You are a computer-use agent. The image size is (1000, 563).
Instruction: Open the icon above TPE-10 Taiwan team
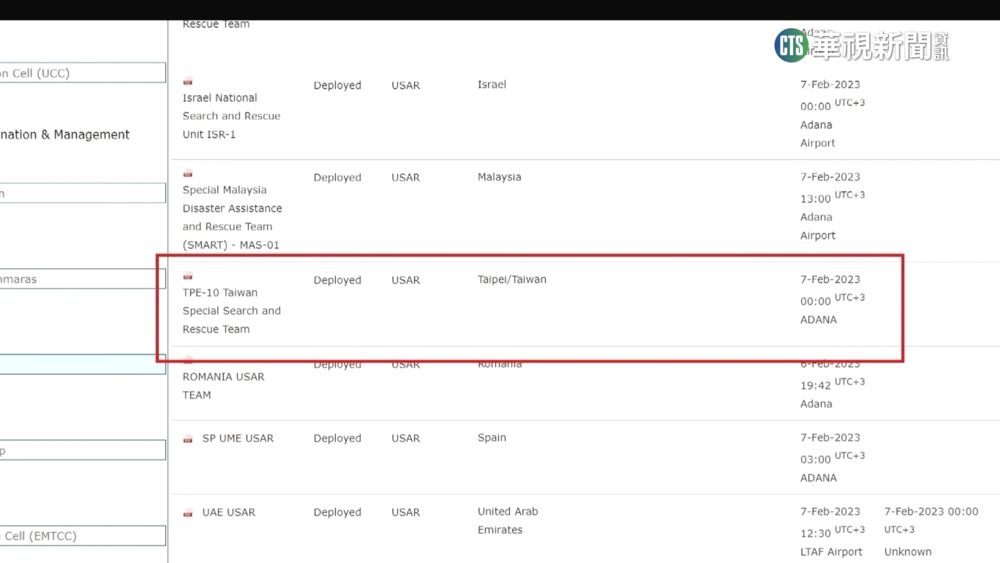pyautogui.click(x=188, y=277)
